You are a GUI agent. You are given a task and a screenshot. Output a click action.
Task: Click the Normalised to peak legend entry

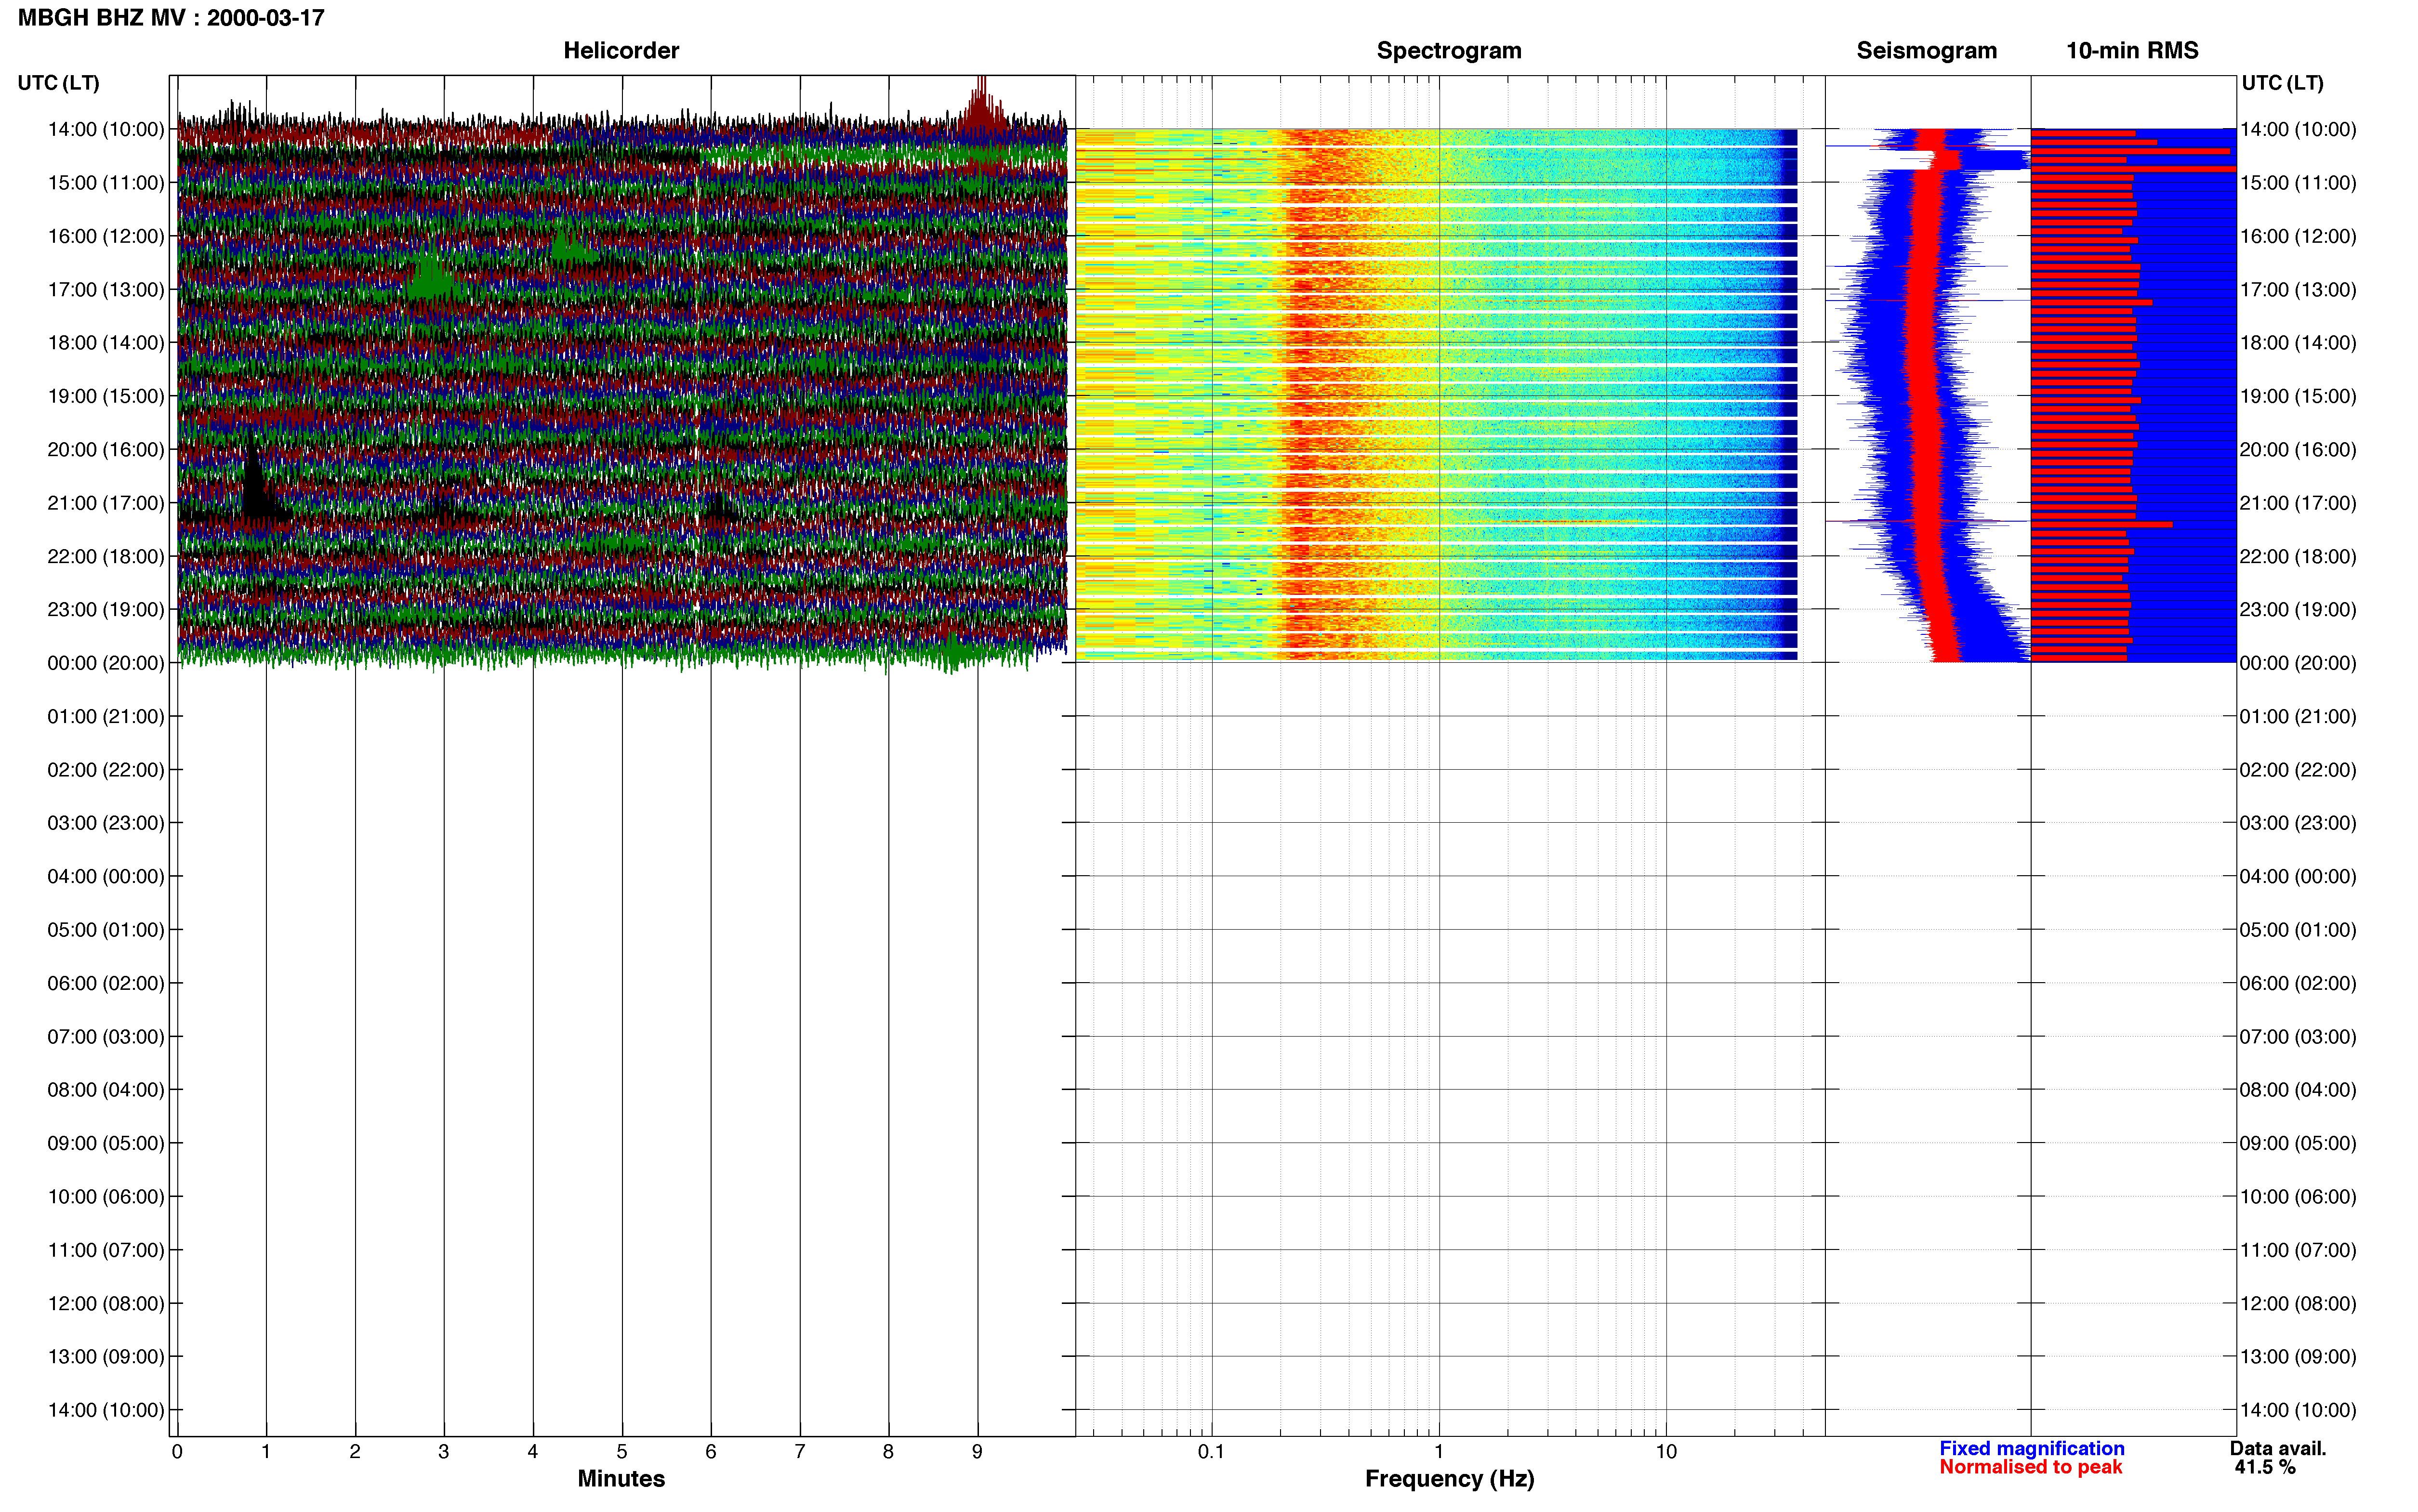2030,1467
